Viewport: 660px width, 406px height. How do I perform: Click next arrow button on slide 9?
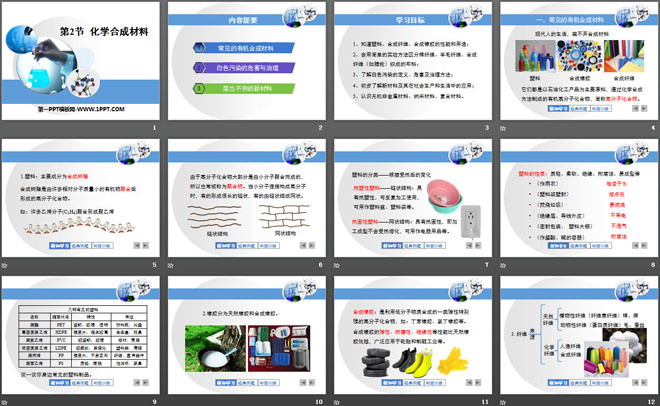pos(145,382)
